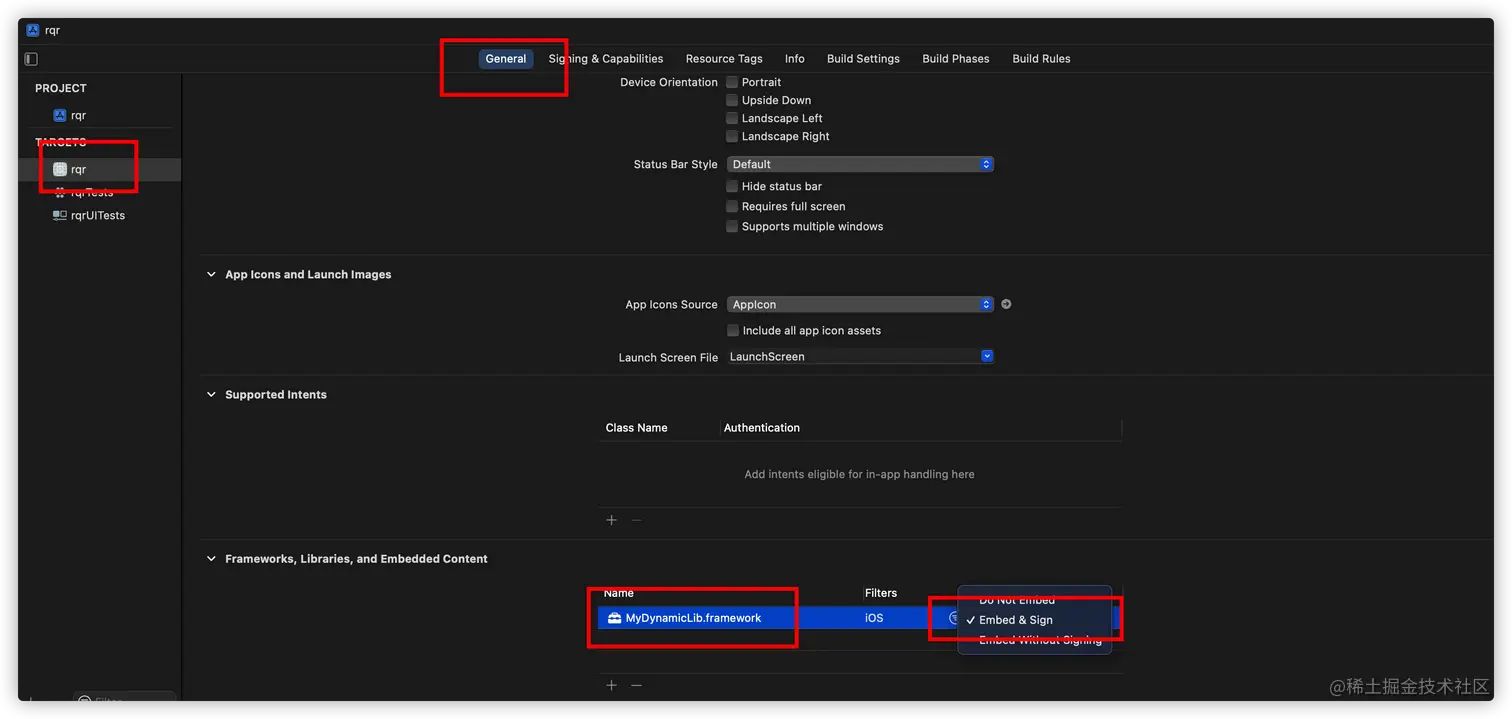Check Include all app icon assets

click(733, 330)
